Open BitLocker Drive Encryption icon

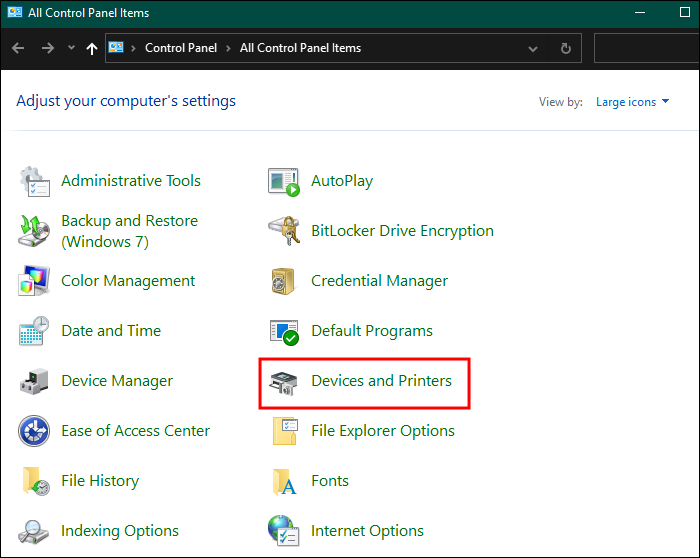click(x=285, y=231)
